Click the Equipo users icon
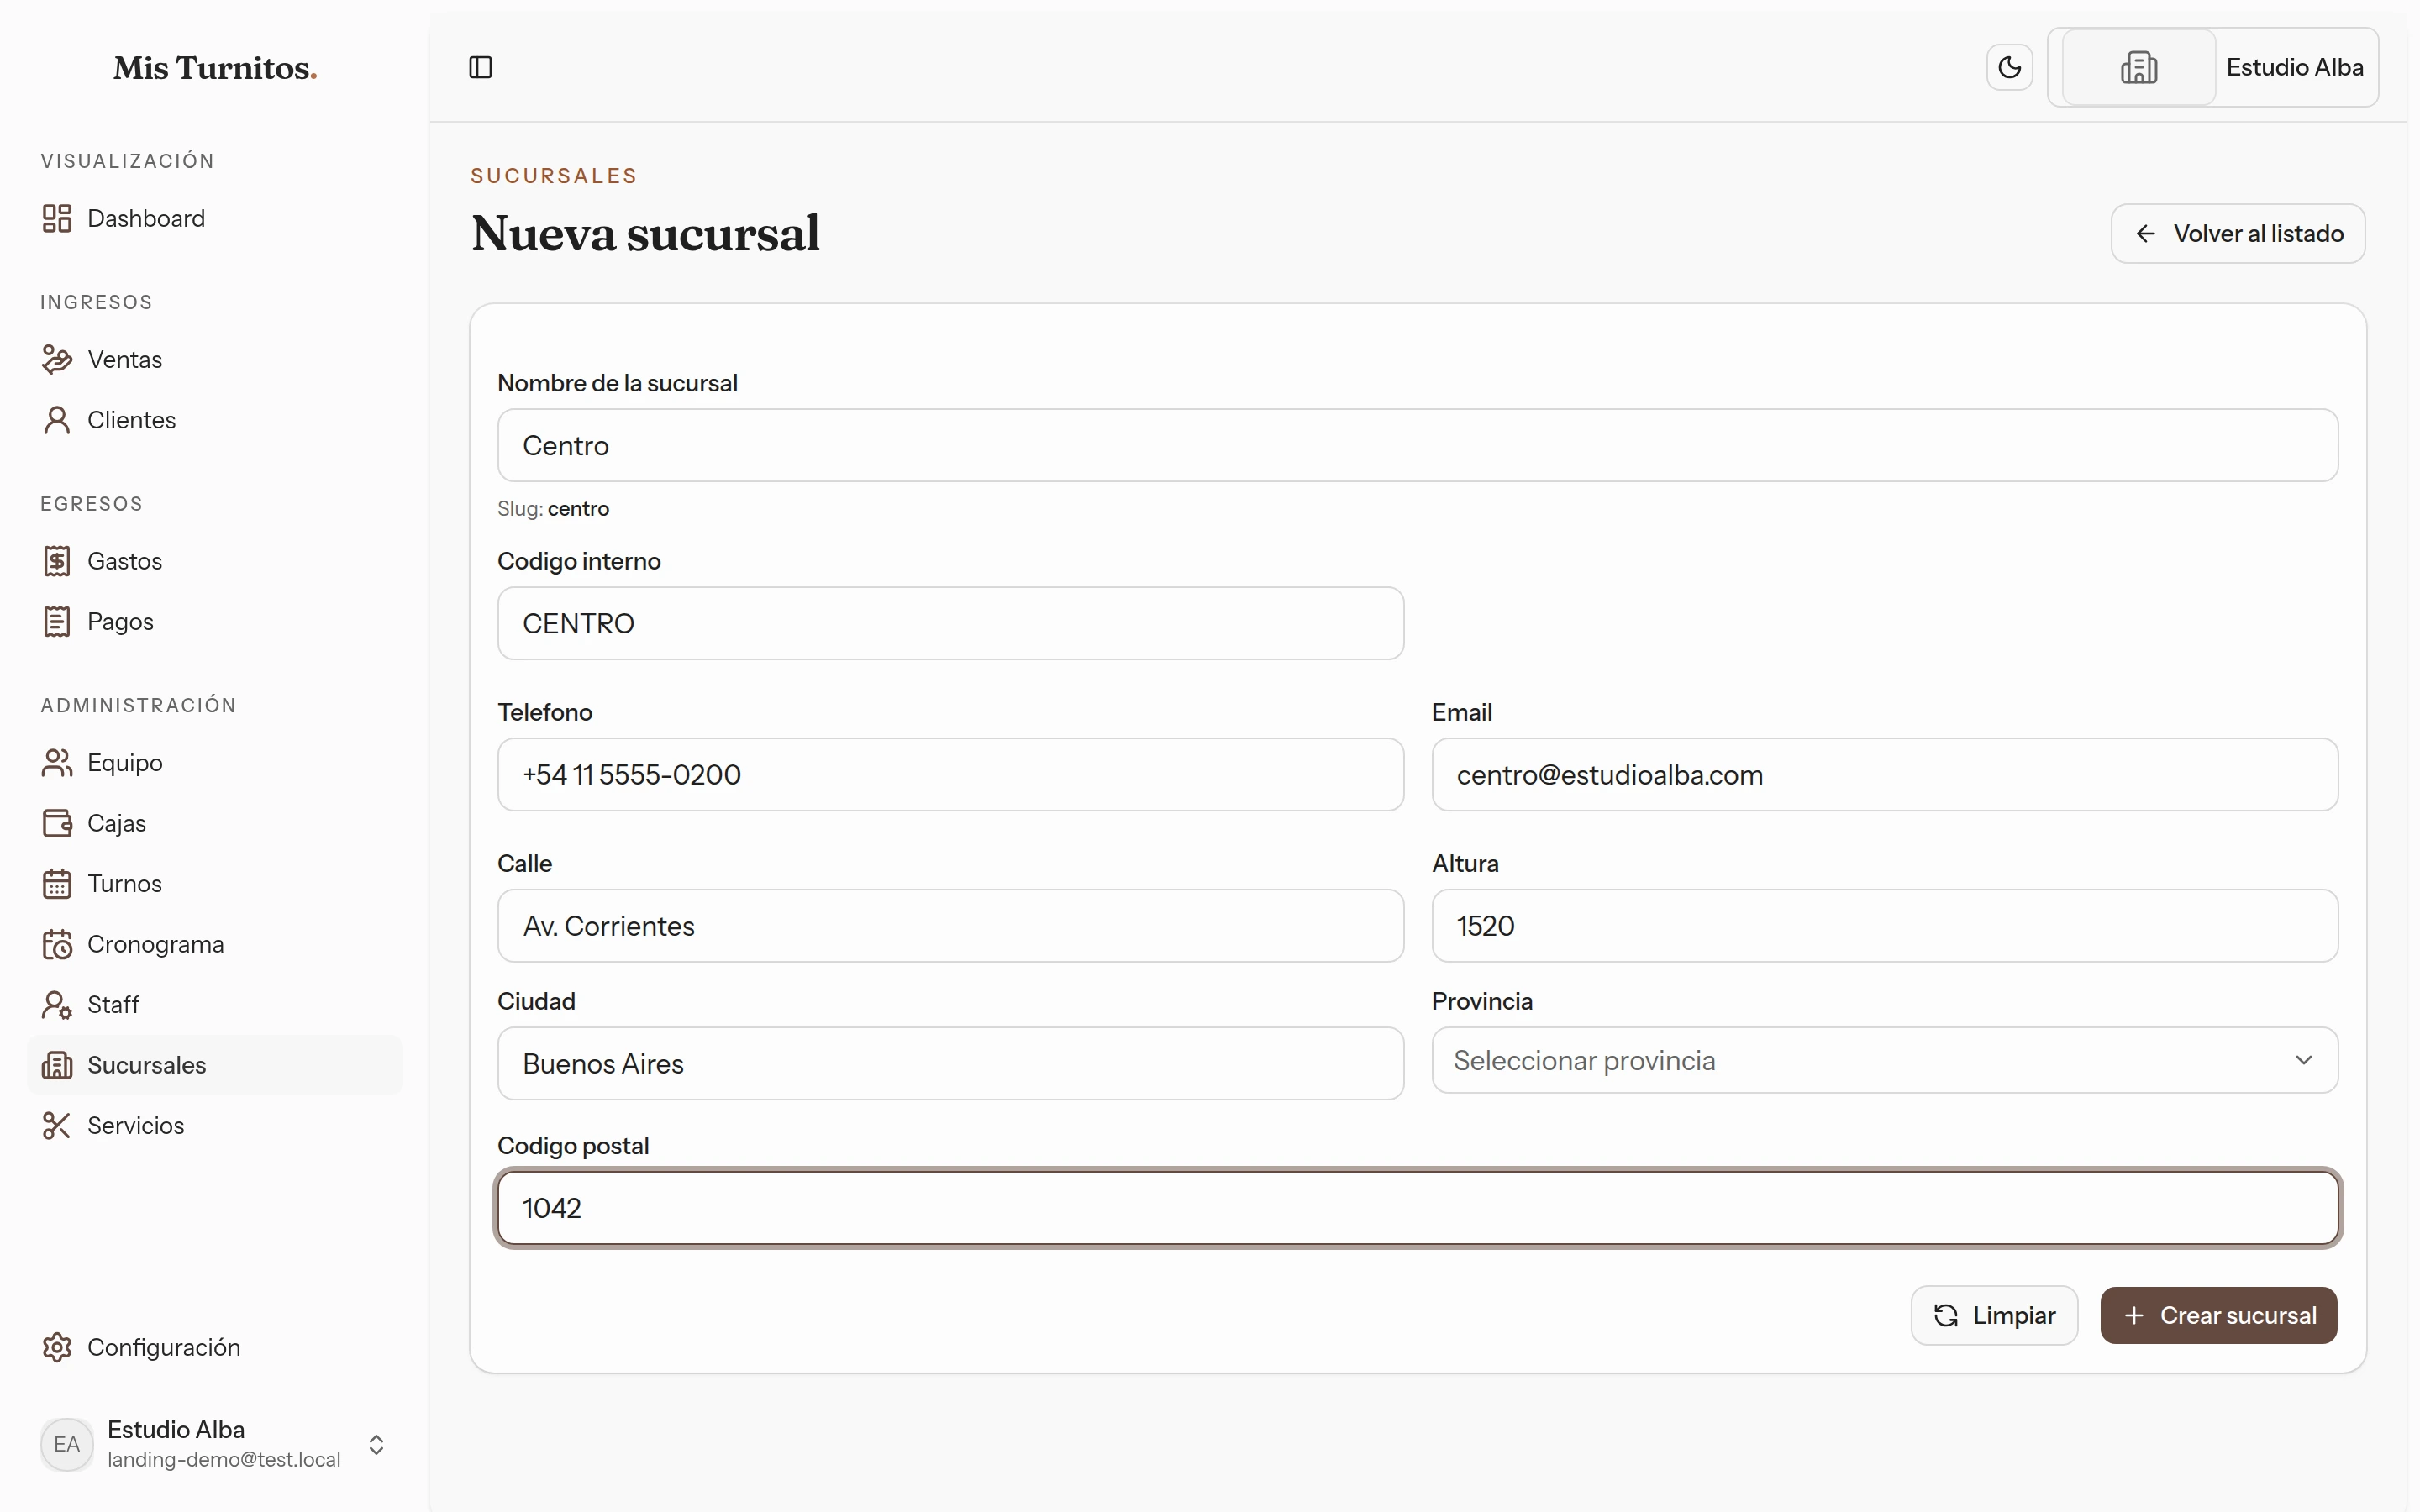The image size is (2420, 1512). pyautogui.click(x=57, y=762)
